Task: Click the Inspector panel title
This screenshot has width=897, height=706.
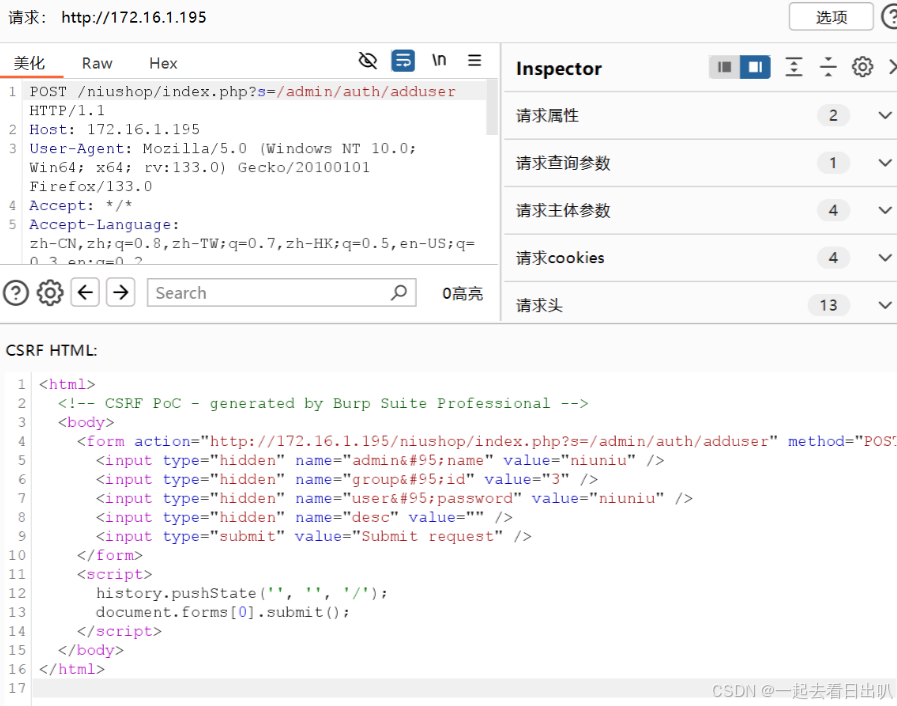Action: (558, 69)
